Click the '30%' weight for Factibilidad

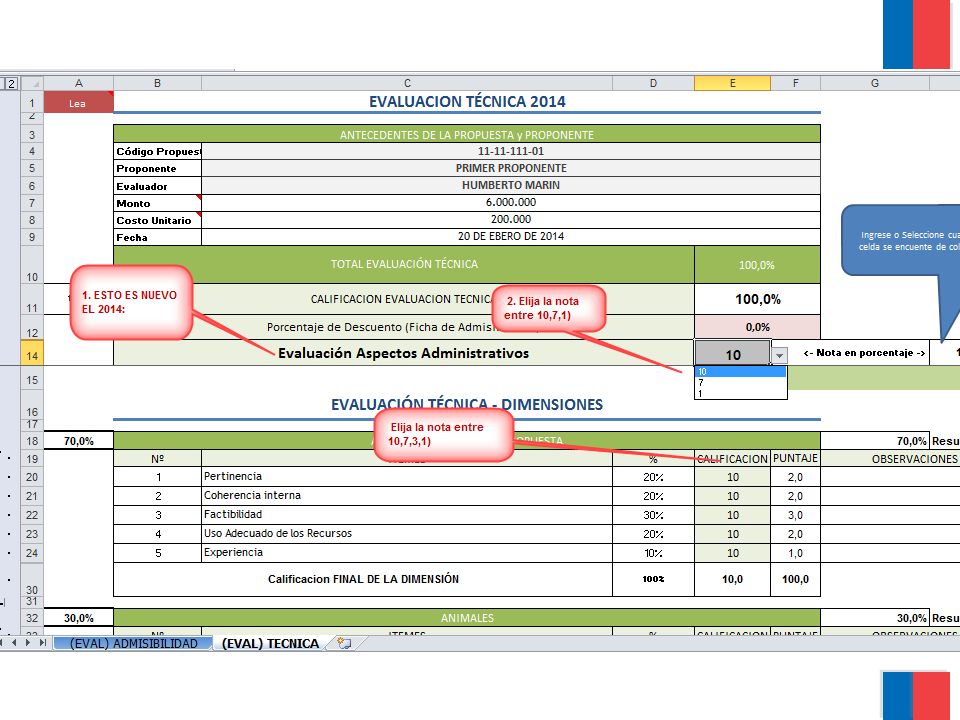653,515
